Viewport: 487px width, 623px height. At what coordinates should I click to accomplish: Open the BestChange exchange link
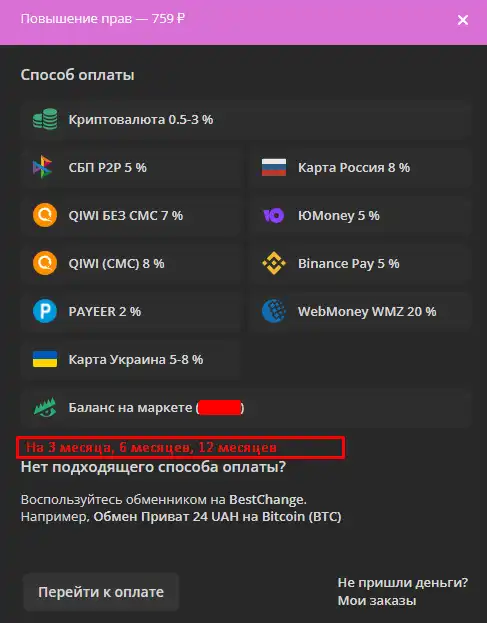click(x=267, y=499)
